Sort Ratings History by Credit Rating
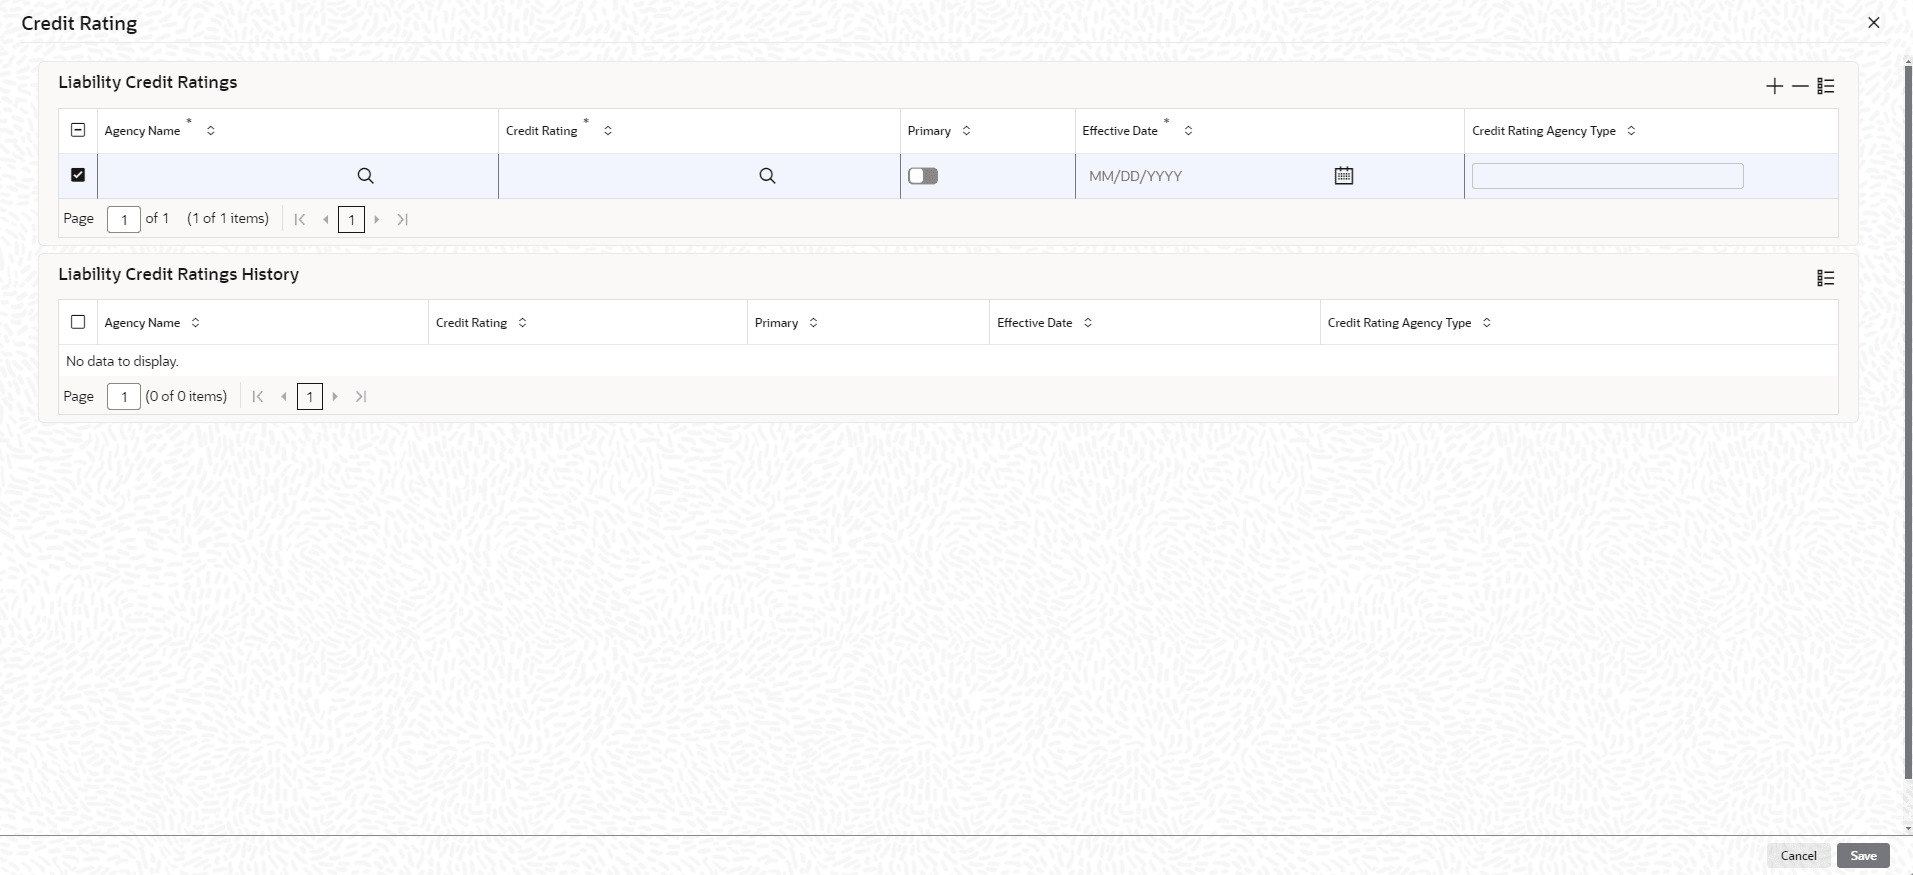The image size is (1913, 875). click(x=522, y=323)
